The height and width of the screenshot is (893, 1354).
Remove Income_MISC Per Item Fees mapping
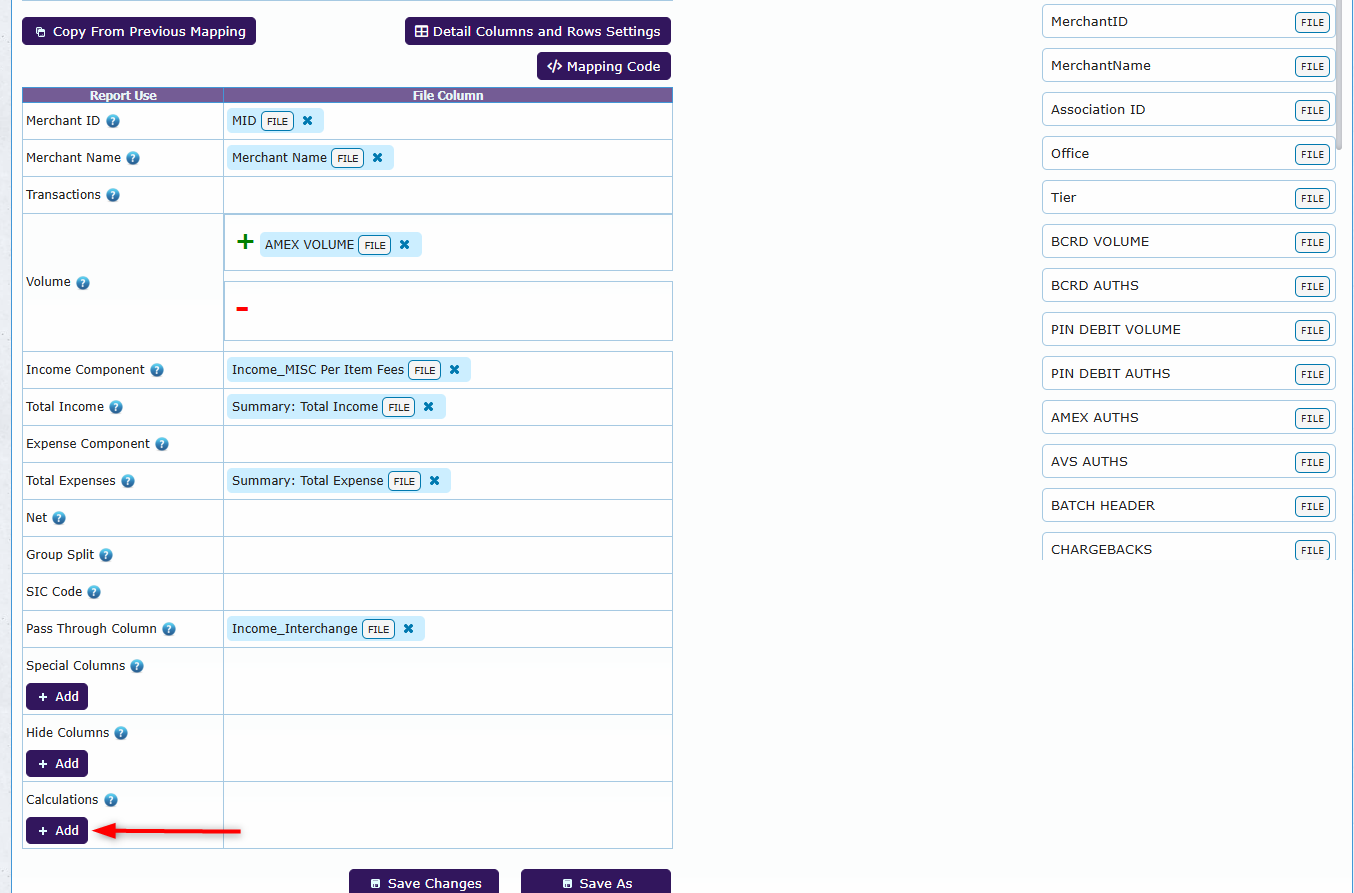454,370
